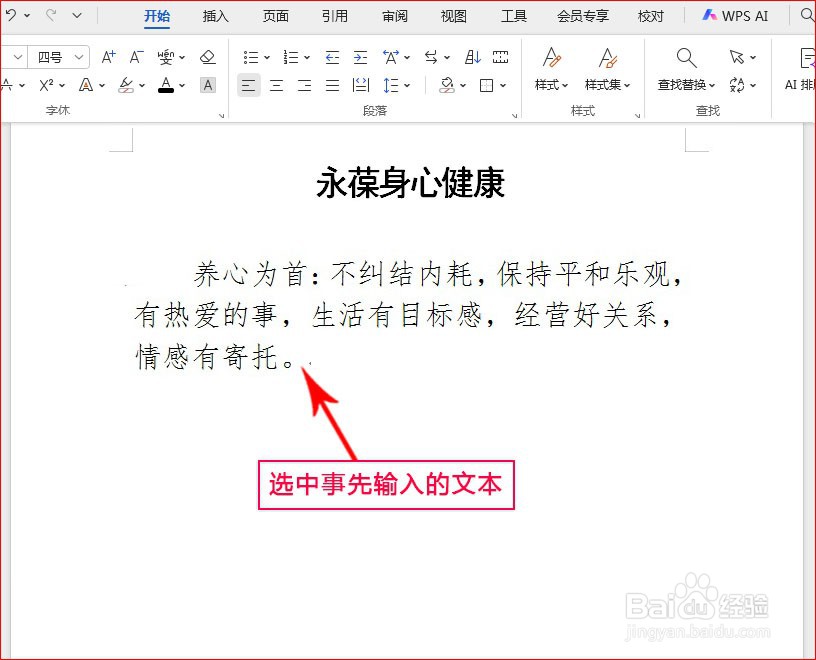This screenshot has width=816, height=660.
Task: Apply superscript with the X² icon
Action: (x=46, y=85)
